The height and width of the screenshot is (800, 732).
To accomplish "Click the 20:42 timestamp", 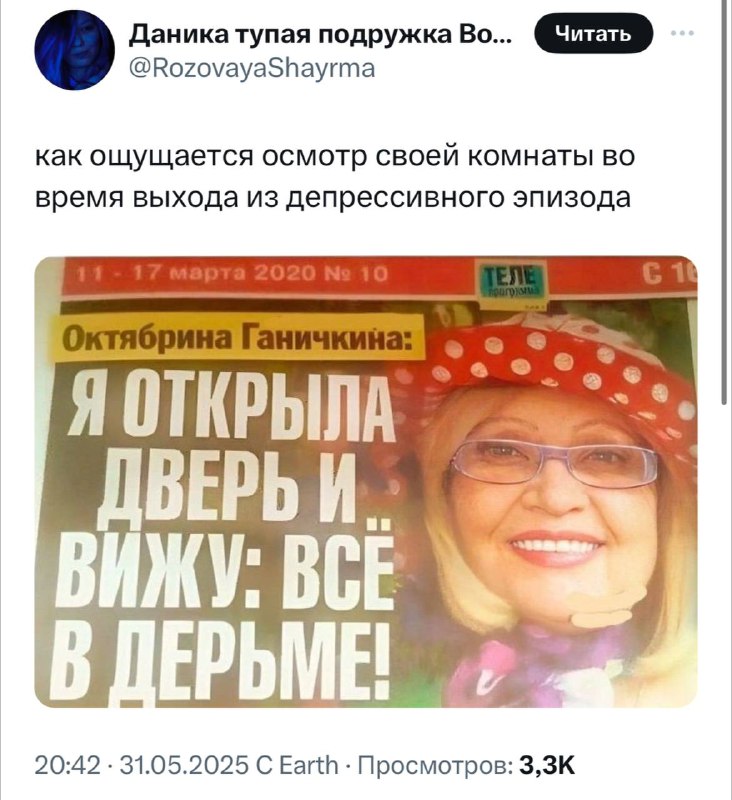I will click(x=67, y=765).
